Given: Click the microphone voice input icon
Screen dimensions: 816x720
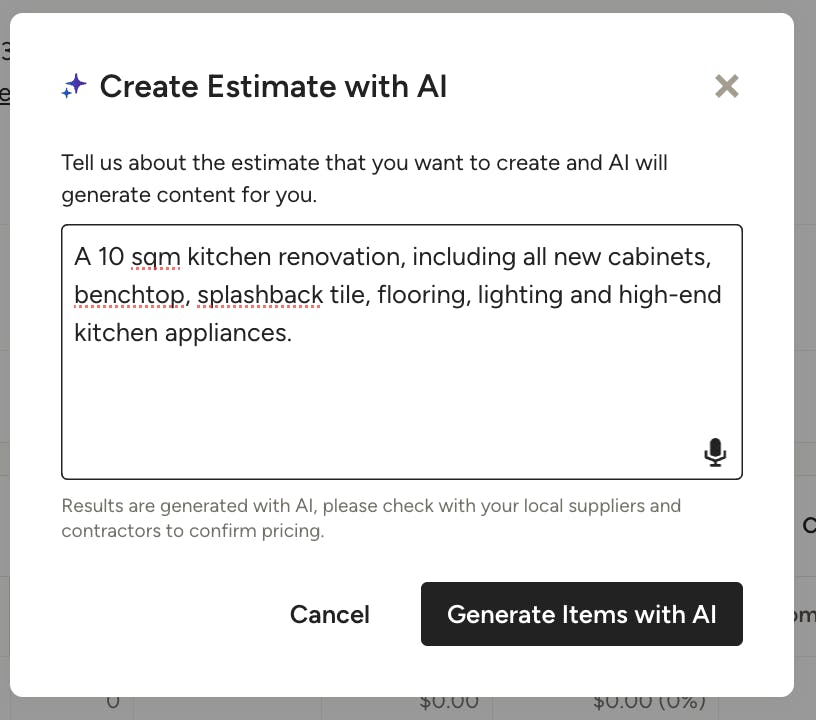Looking at the screenshot, I should pos(714,452).
